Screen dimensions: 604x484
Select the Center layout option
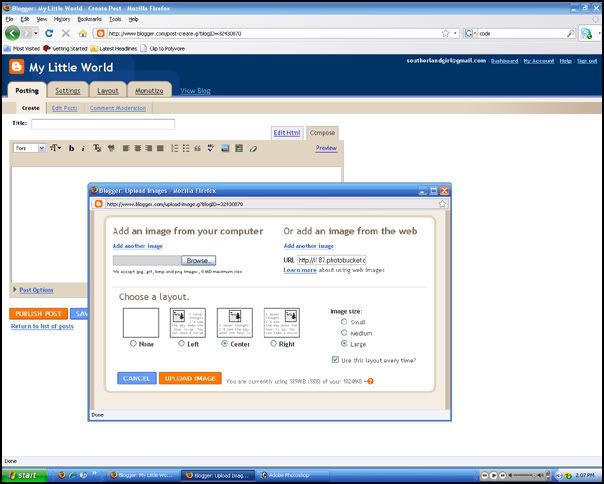[x=225, y=343]
